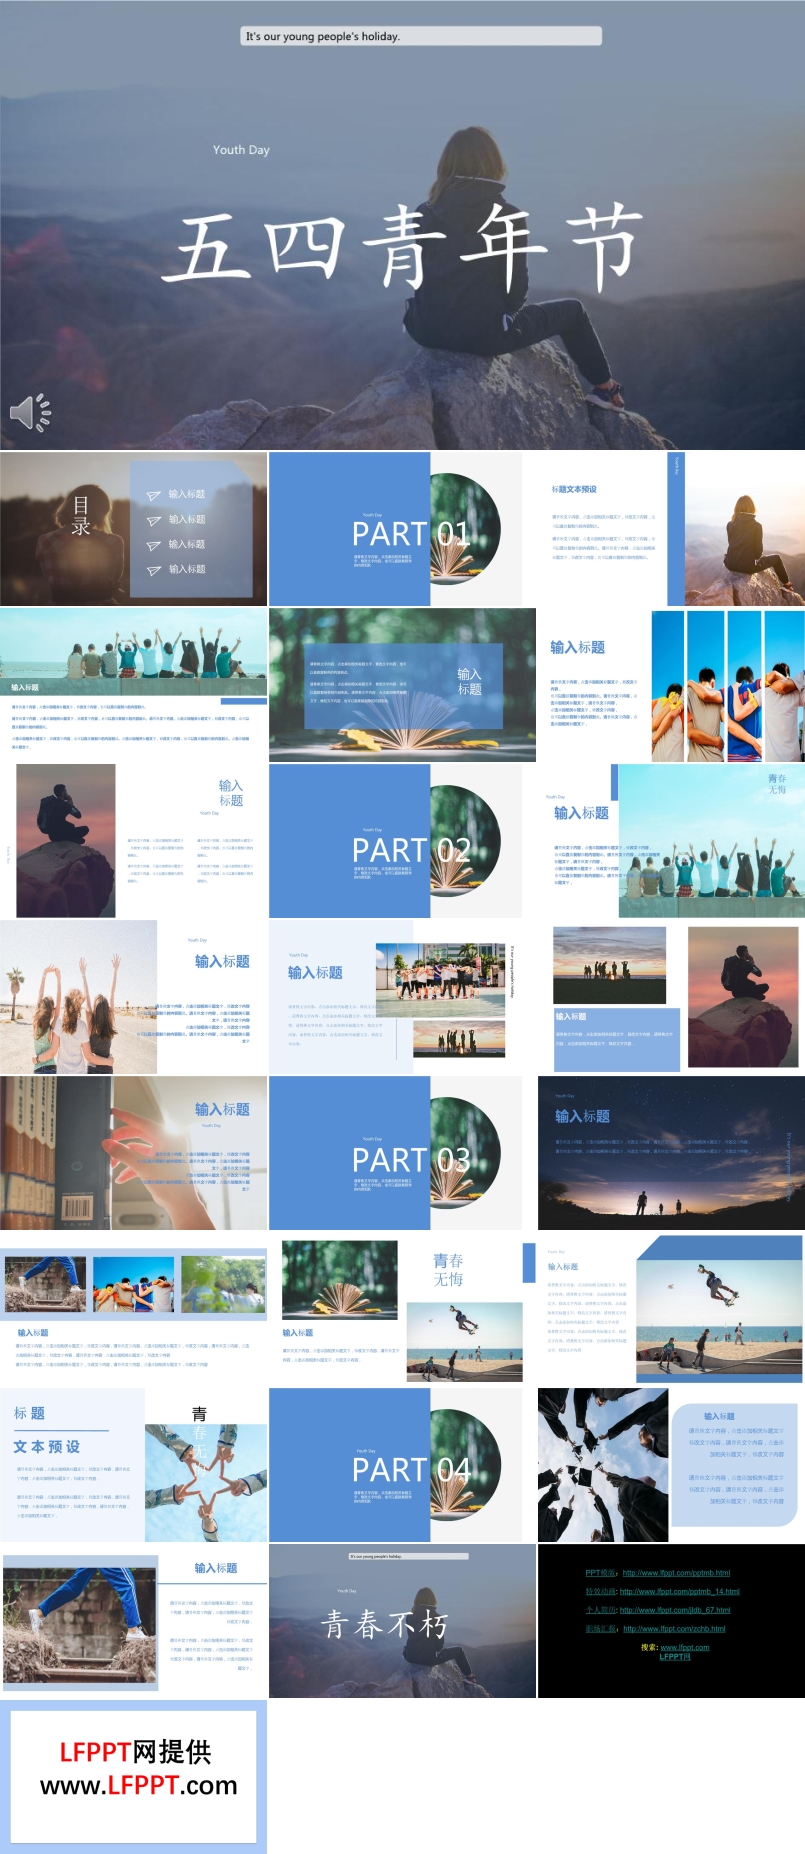Click the open book circle on PART 01
Image resolution: width=805 pixels, height=1854 pixels.
pos(465,529)
